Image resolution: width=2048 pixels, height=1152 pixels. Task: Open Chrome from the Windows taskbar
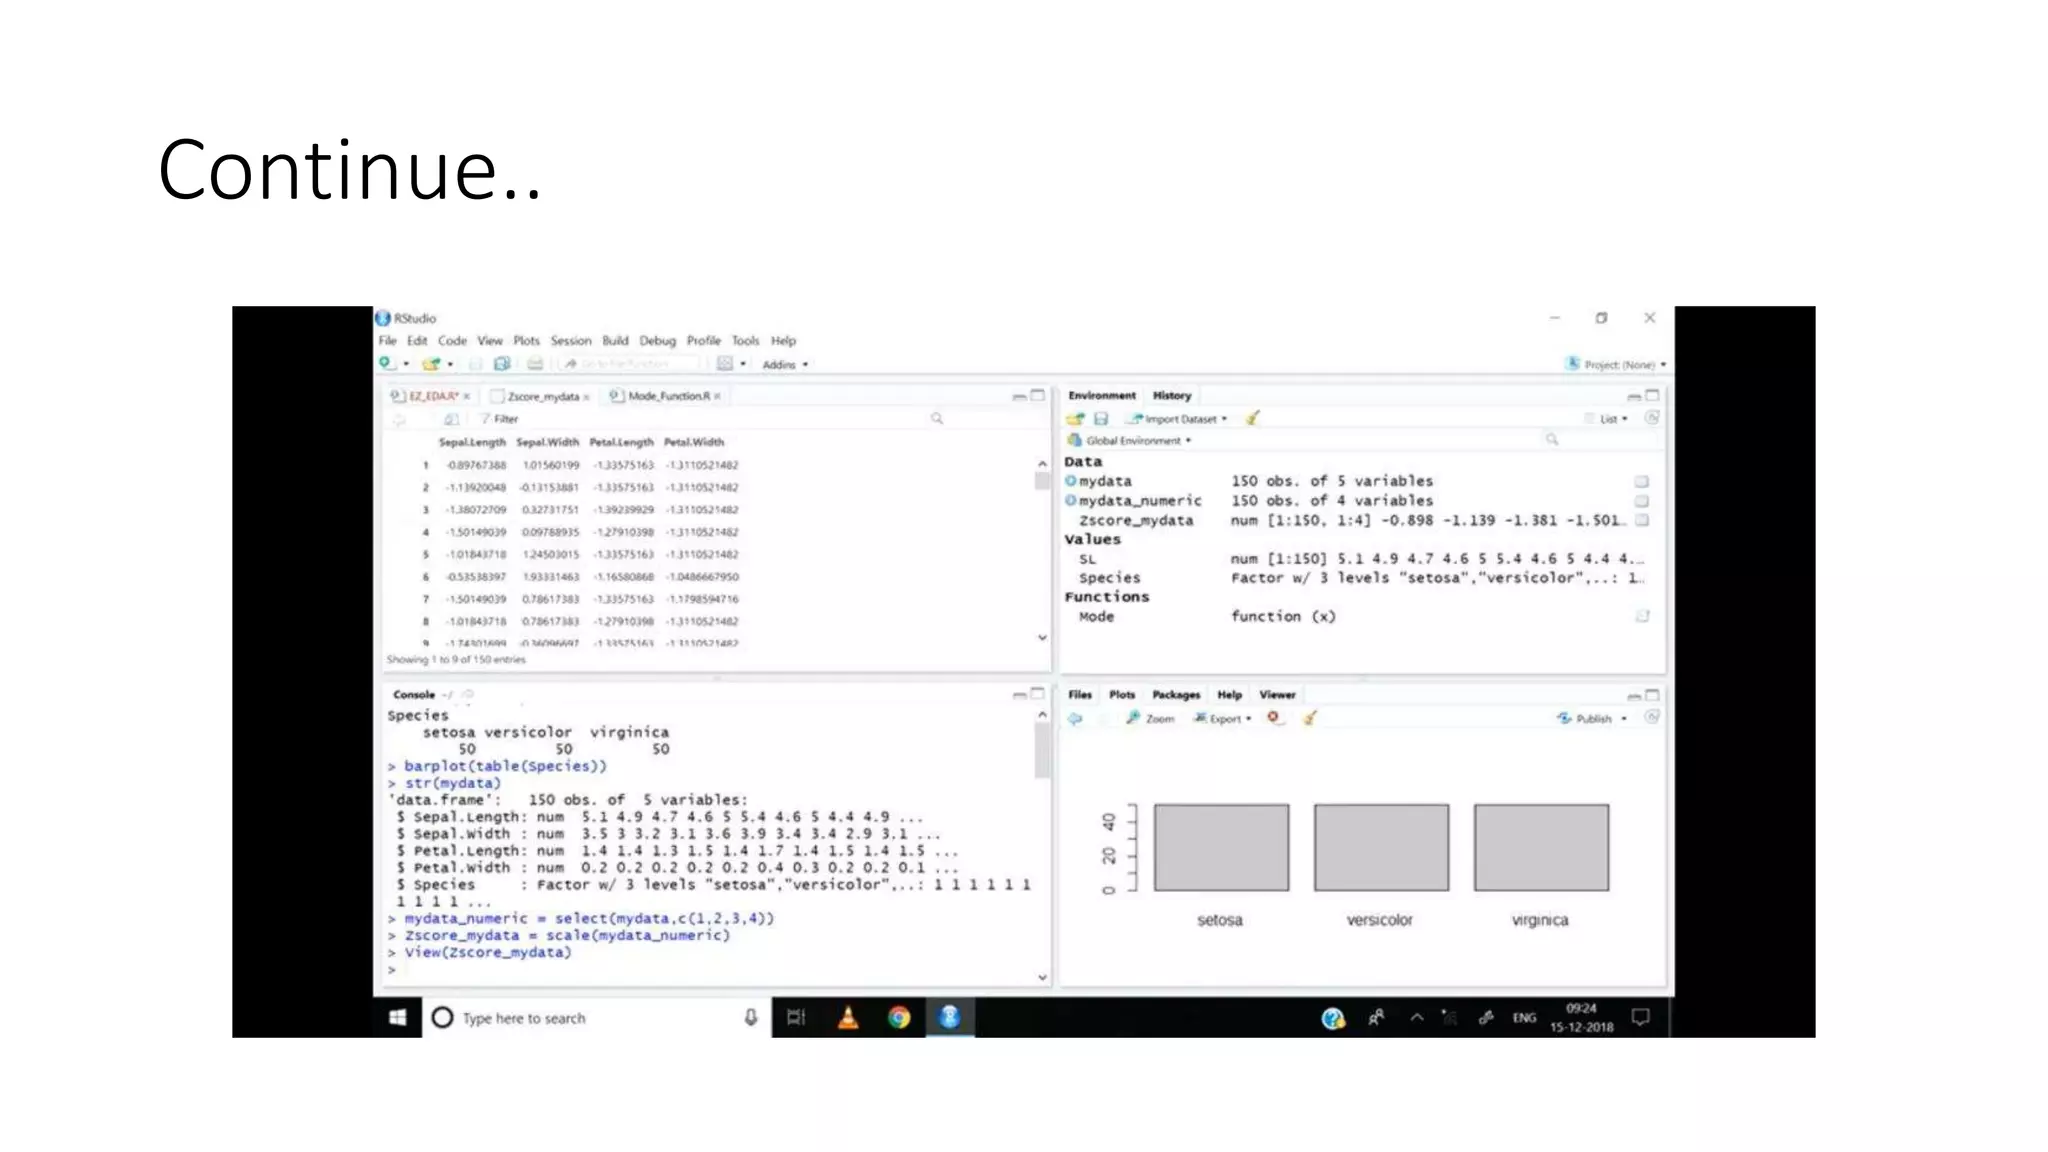[898, 1018]
